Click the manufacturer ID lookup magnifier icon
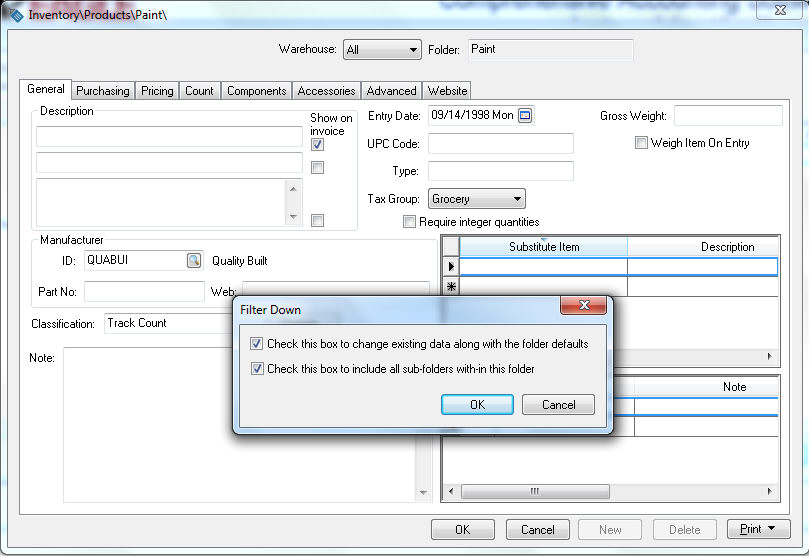Viewport: 809px width, 556px height. point(193,261)
